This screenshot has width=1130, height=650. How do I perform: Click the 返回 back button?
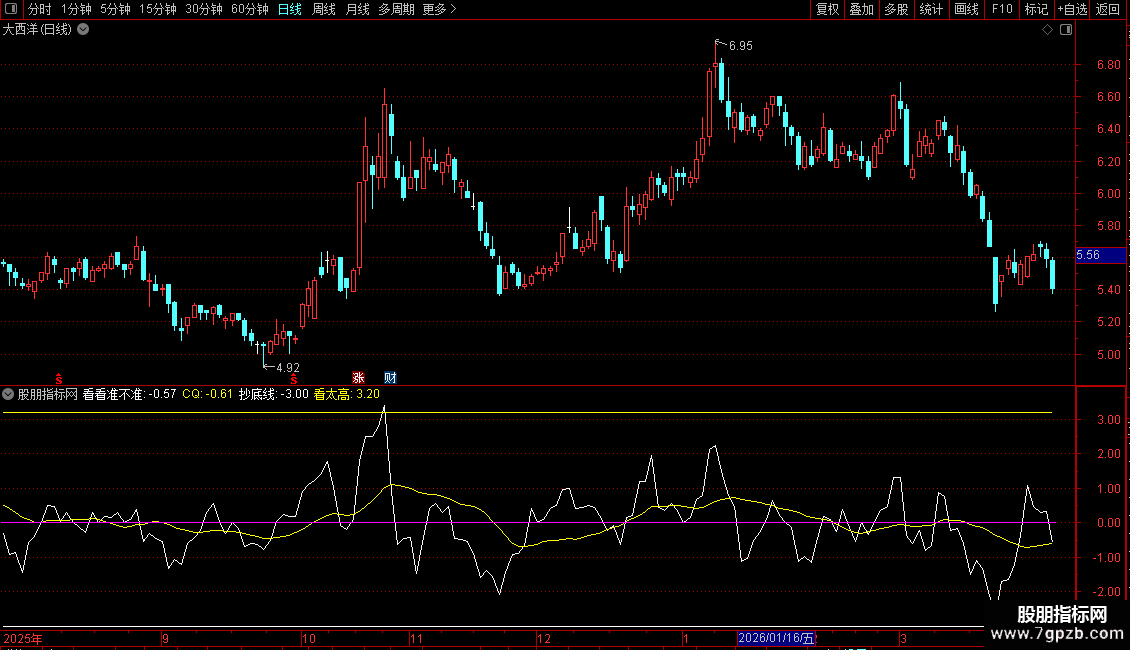1108,9
